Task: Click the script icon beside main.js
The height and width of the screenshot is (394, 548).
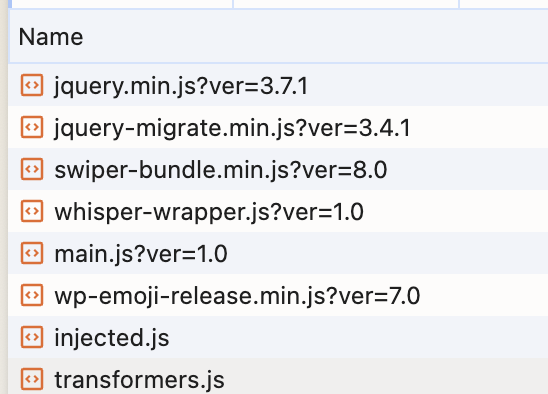Action: pyautogui.click(x=32, y=253)
